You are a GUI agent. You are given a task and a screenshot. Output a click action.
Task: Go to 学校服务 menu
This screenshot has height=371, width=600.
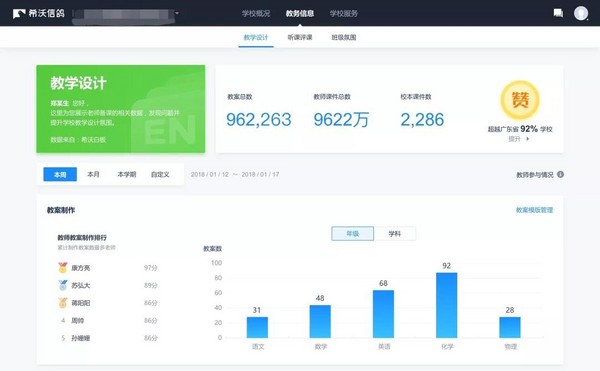tap(344, 13)
